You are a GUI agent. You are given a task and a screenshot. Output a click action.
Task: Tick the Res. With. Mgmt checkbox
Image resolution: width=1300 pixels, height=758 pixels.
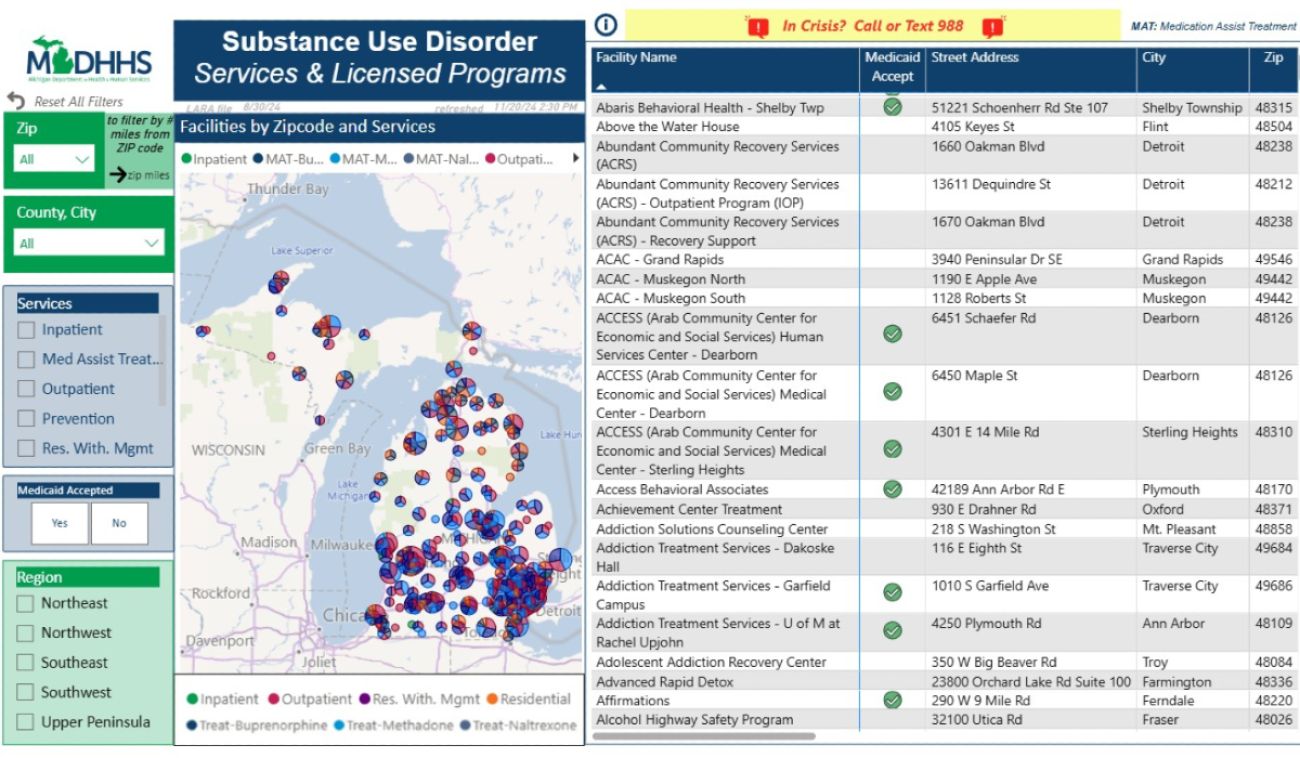pos(26,449)
